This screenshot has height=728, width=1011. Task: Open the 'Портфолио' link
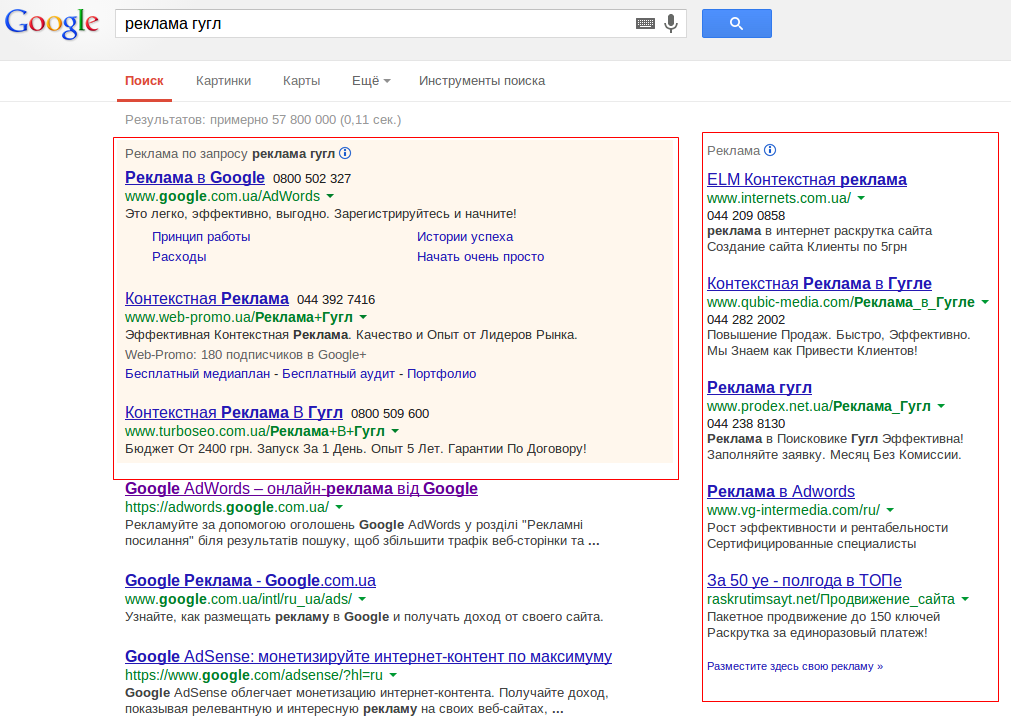pyautogui.click(x=442, y=374)
